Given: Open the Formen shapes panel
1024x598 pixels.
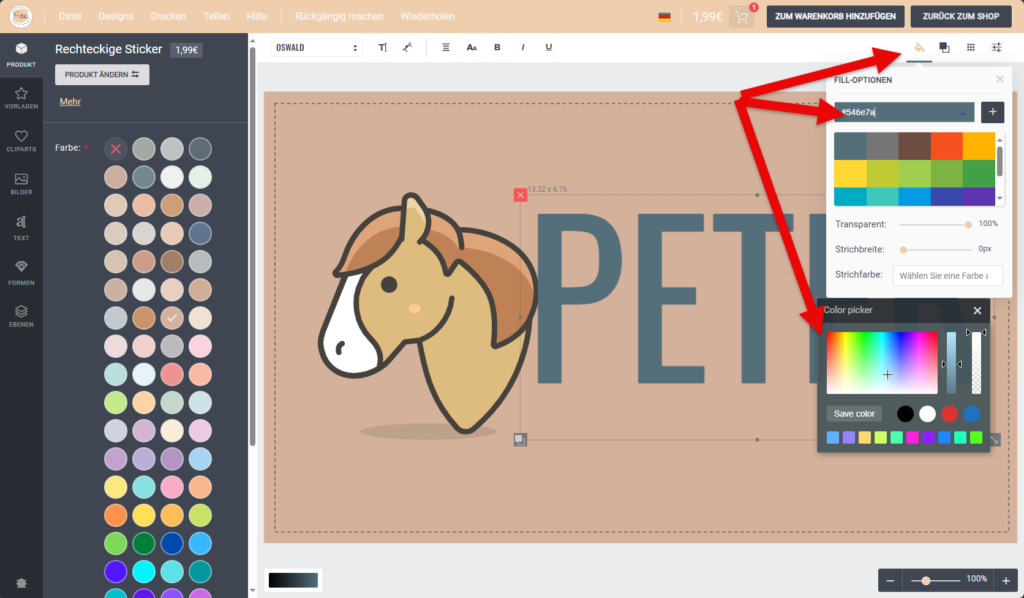Looking at the screenshot, I should coord(21,271).
